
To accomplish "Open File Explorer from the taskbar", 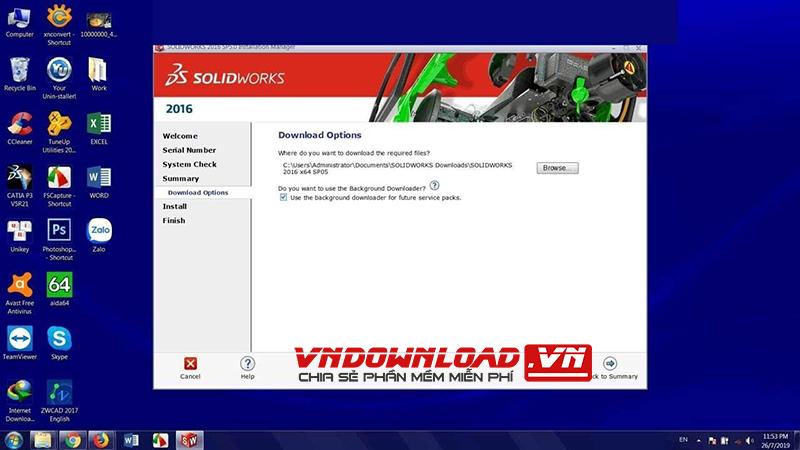I will pyautogui.click(x=43, y=440).
